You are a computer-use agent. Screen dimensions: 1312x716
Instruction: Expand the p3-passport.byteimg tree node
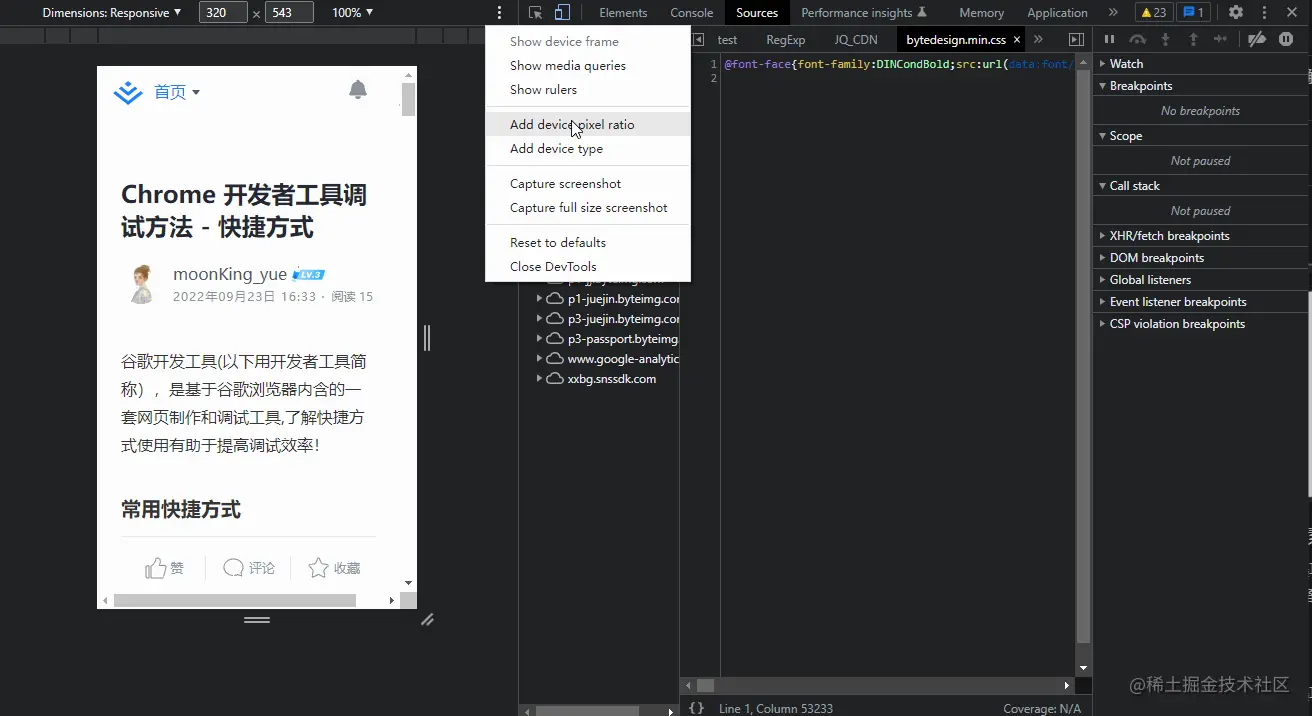(540, 339)
